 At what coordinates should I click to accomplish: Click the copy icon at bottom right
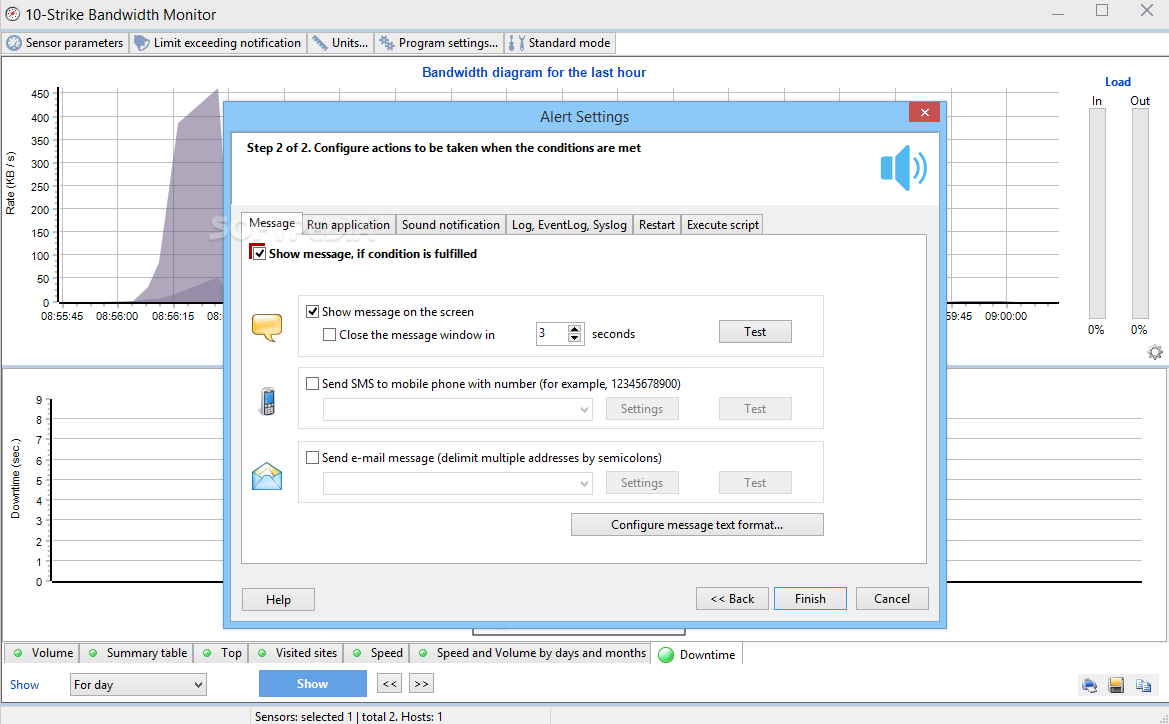click(1143, 685)
